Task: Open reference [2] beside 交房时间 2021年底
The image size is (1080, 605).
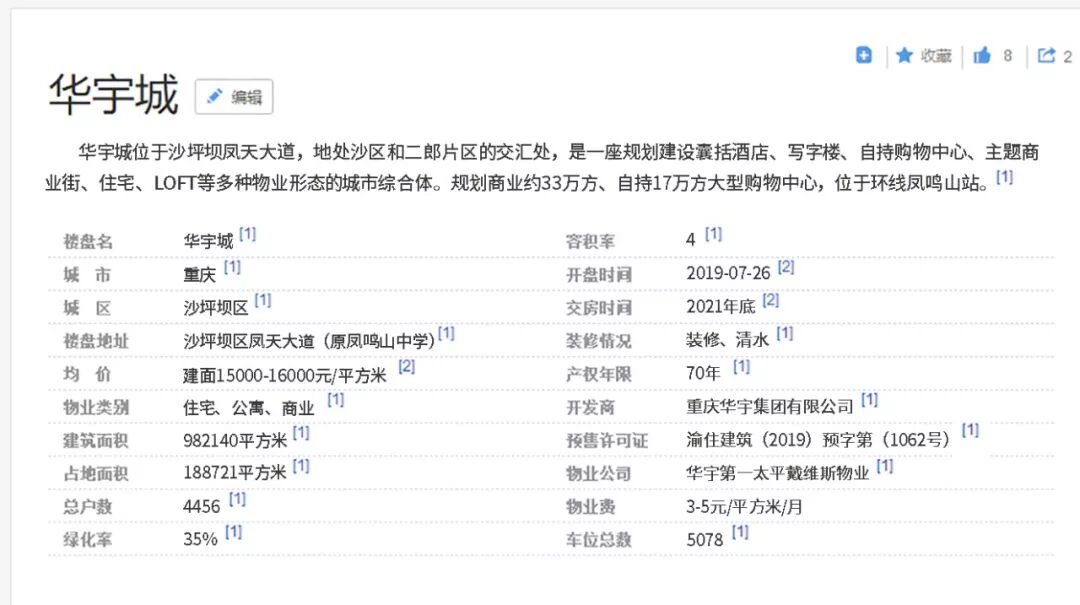Action: click(x=771, y=300)
